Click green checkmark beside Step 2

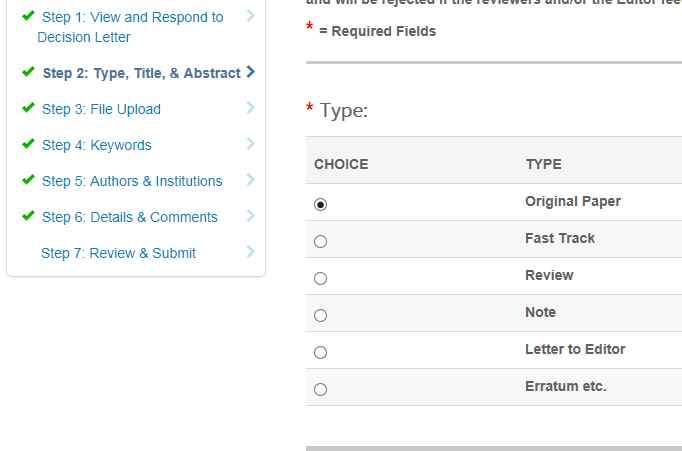[x=28, y=72]
